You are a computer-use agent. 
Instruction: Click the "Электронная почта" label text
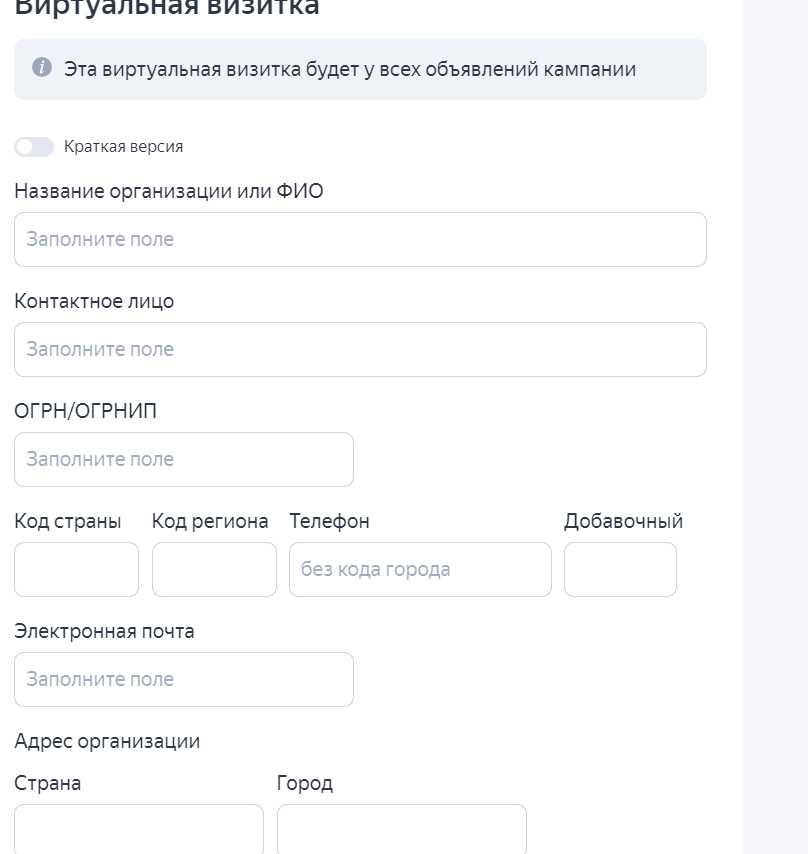coord(104,631)
